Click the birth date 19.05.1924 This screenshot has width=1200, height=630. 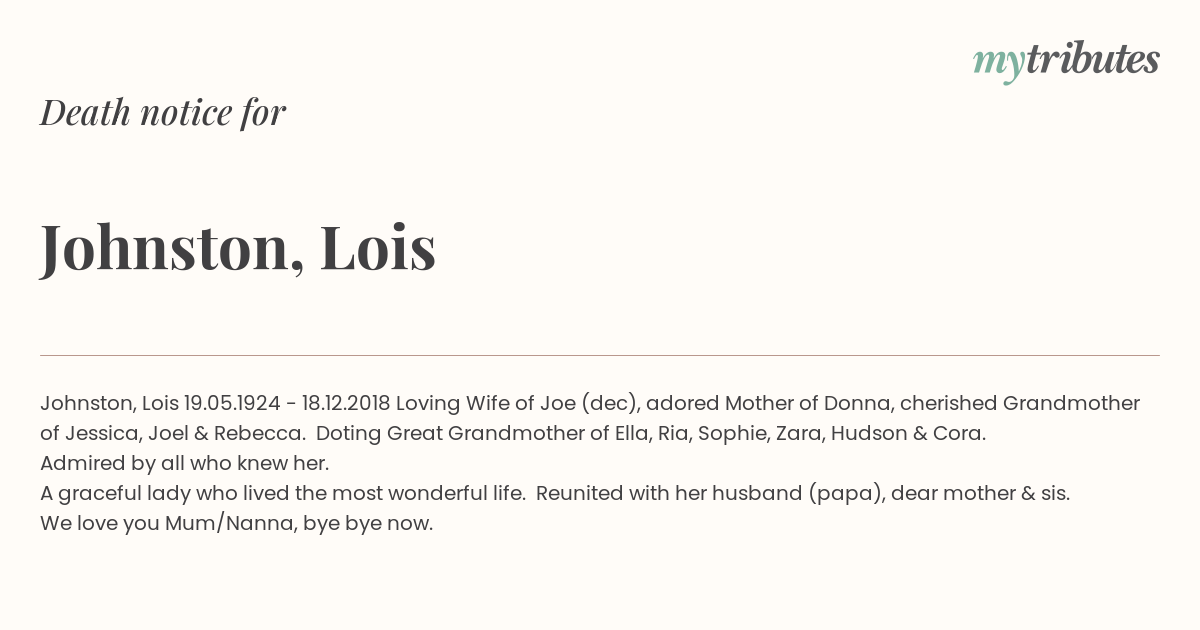(232, 403)
